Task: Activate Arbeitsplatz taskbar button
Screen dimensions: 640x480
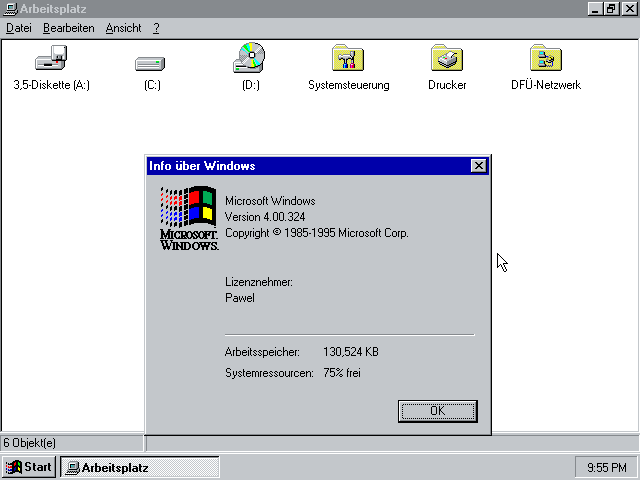Action: [x=140, y=467]
